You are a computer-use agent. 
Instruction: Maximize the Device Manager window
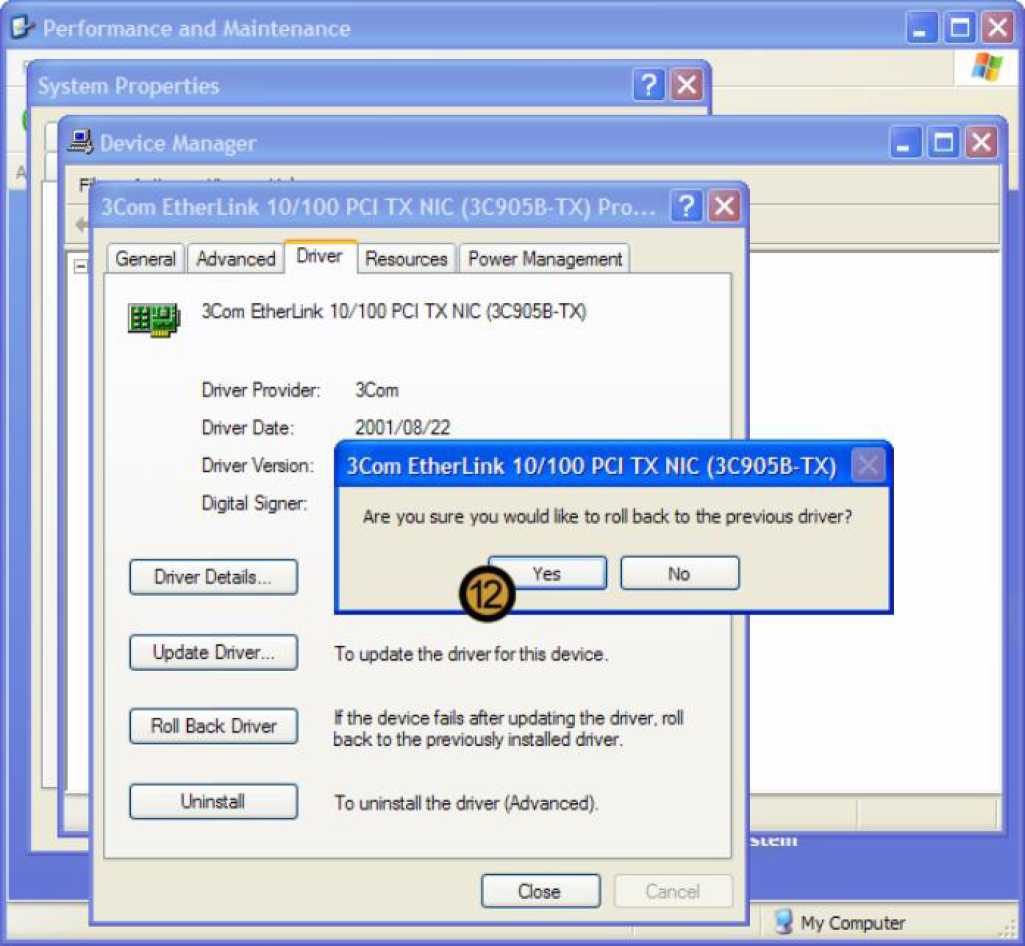pos(943,143)
